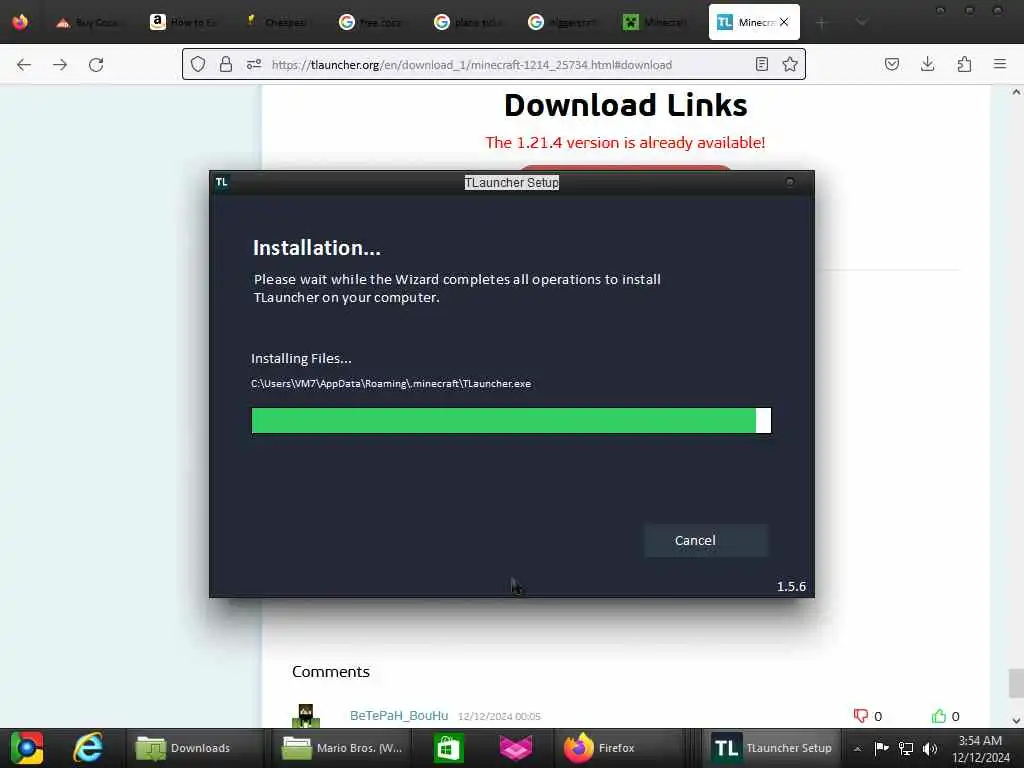Image resolution: width=1024 pixels, height=768 pixels.
Task: Cancel the TLauncher installation
Action: pyautogui.click(x=705, y=541)
